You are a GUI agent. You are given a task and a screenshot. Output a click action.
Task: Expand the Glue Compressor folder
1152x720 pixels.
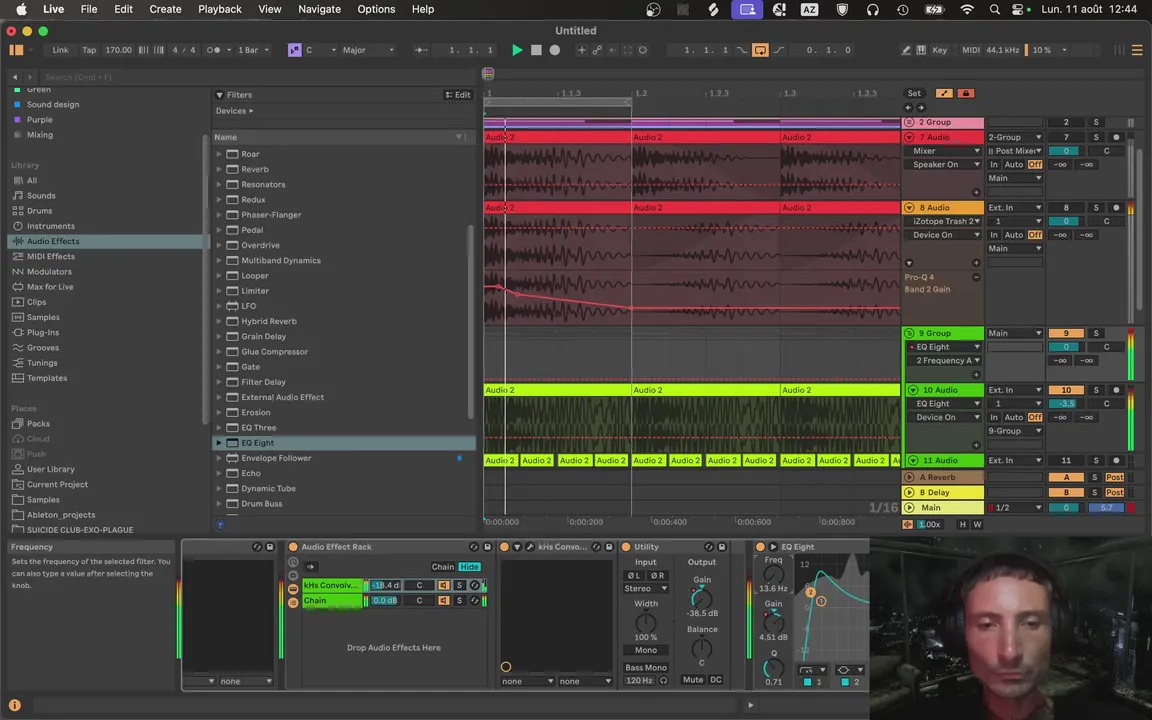pos(219,351)
